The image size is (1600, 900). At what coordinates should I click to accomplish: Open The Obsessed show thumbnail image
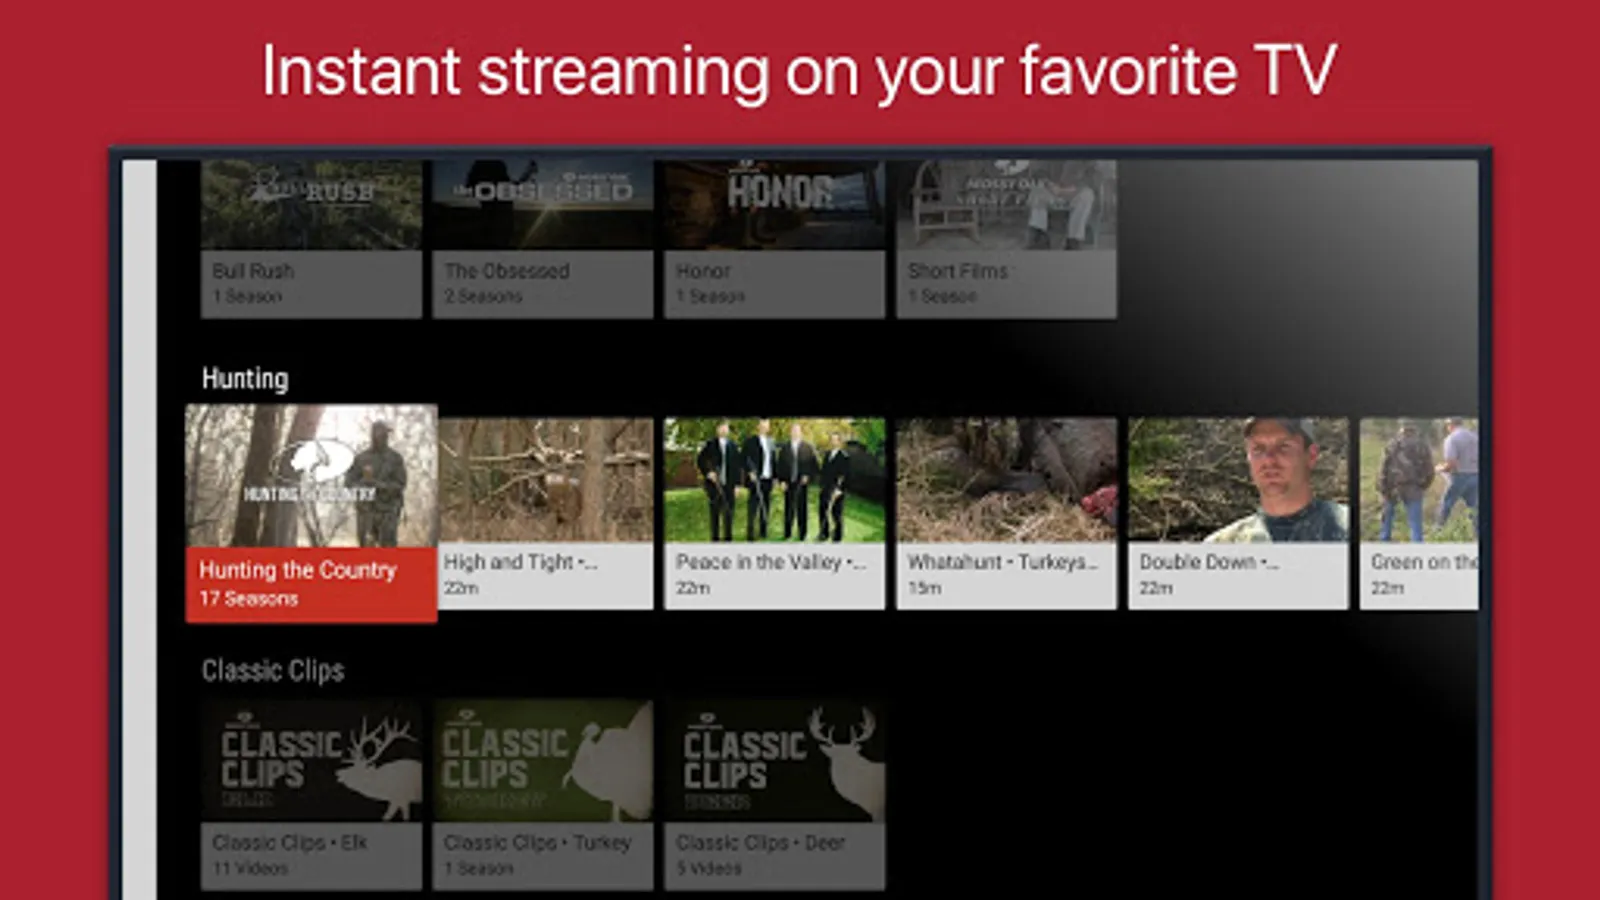click(543, 205)
